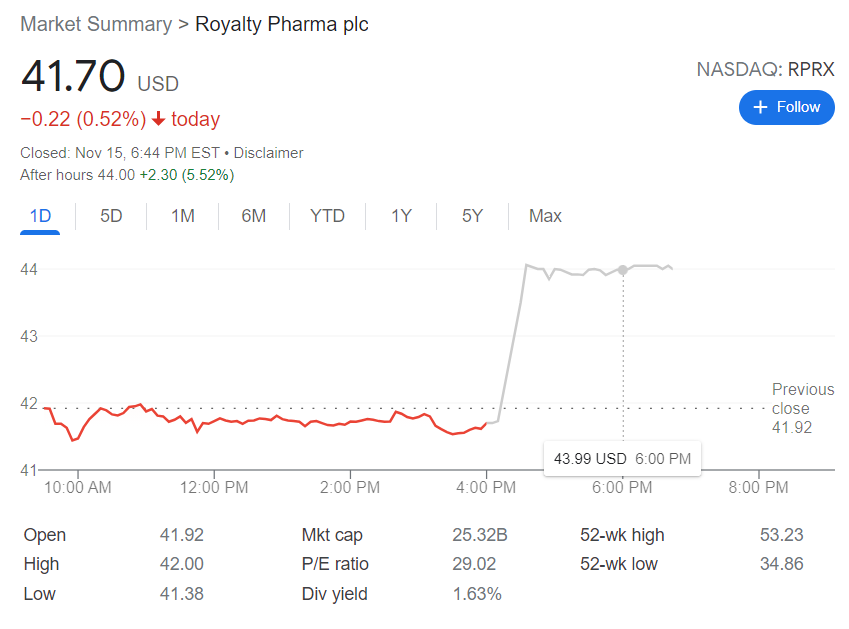Screen dimensions: 849x629
Task: Click the red down arrow icon
Action: (x=158, y=120)
